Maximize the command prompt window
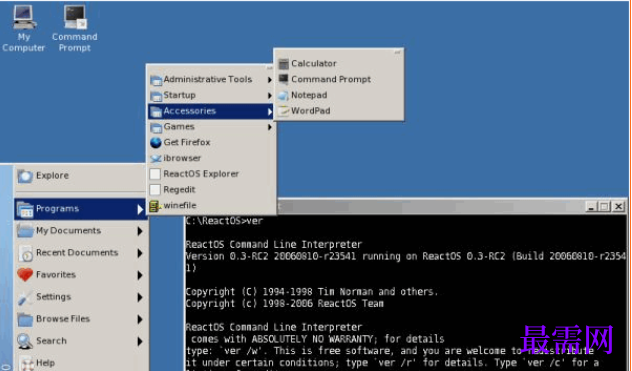Image resolution: width=632 pixels, height=371 pixels. pyautogui.click(x=604, y=207)
